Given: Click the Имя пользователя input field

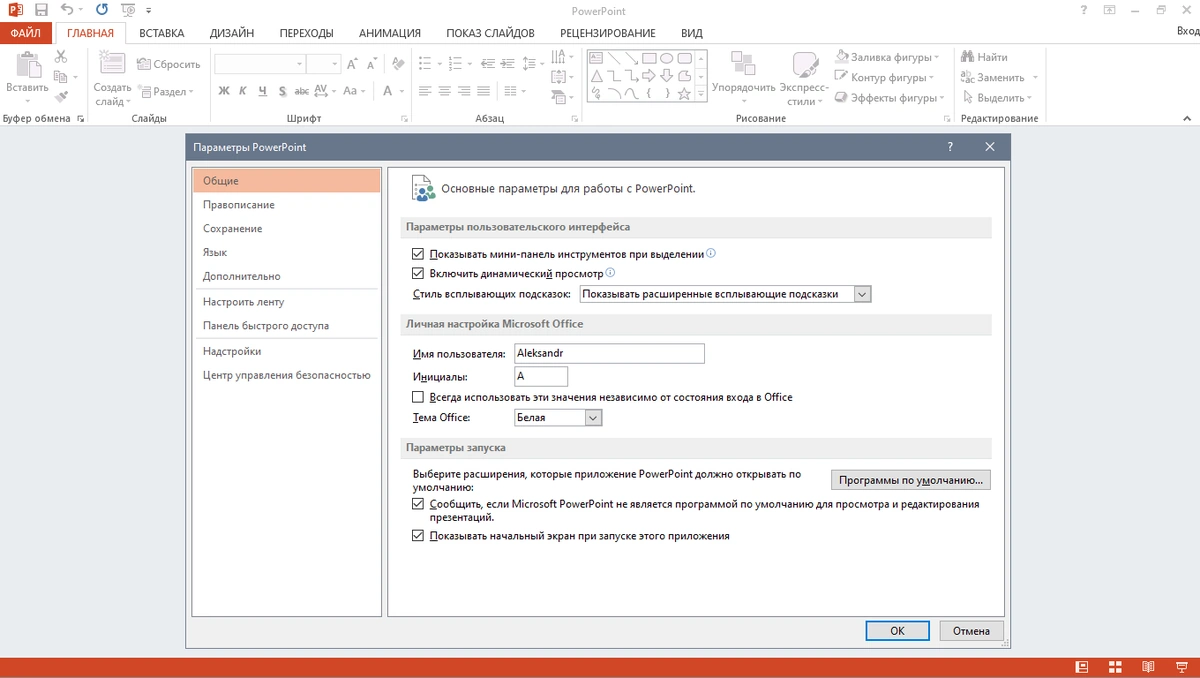Looking at the screenshot, I should (x=609, y=353).
